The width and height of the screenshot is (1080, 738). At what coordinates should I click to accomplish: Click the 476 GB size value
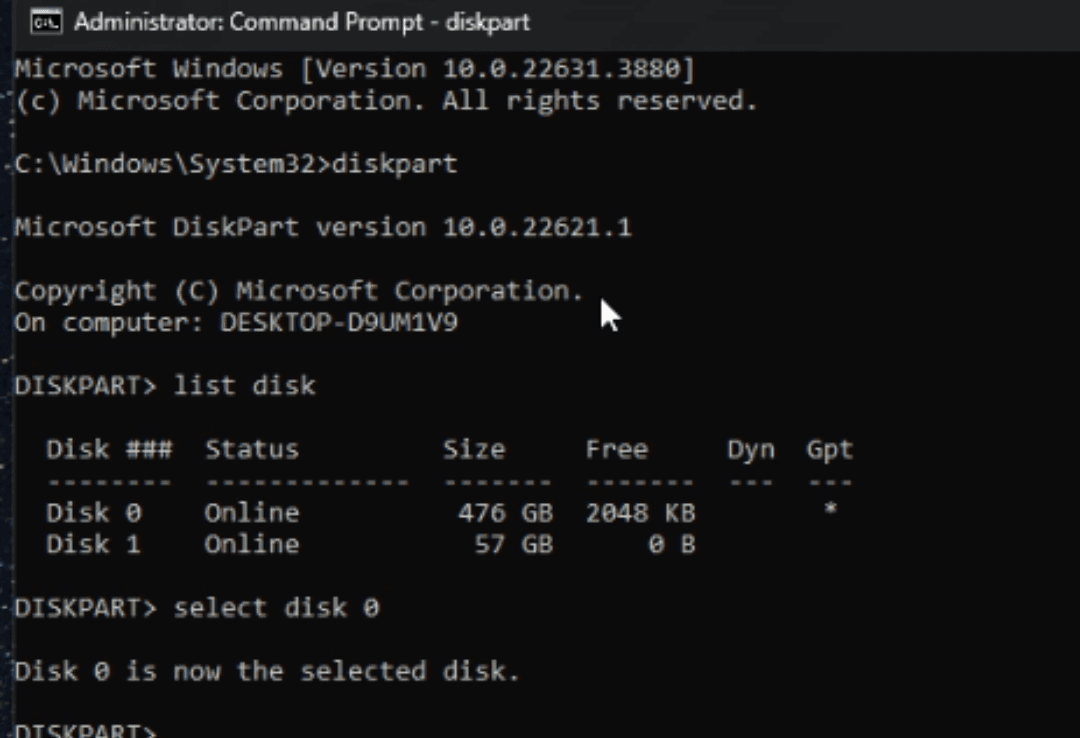click(505, 512)
